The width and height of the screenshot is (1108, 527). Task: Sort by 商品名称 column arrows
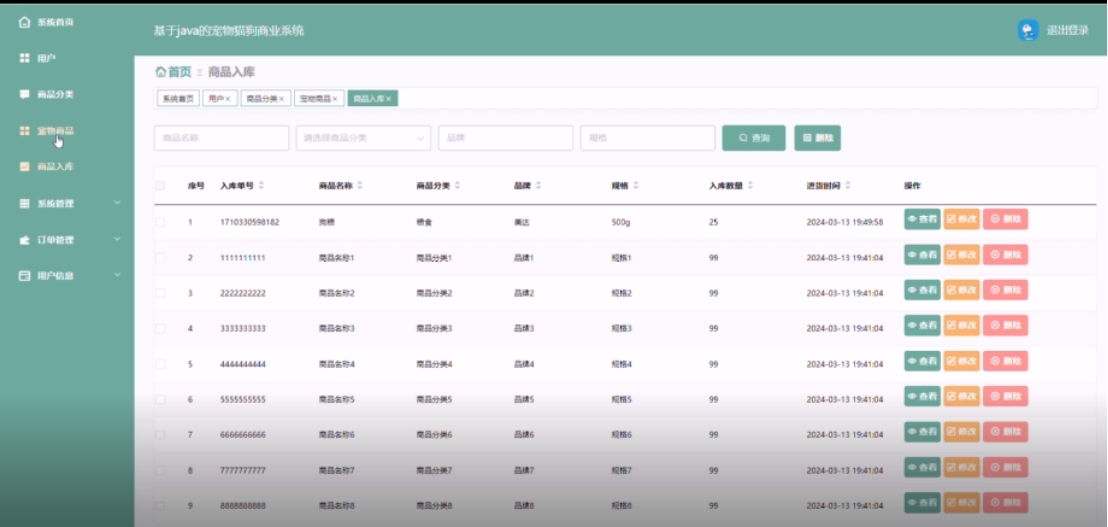coord(360,186)
